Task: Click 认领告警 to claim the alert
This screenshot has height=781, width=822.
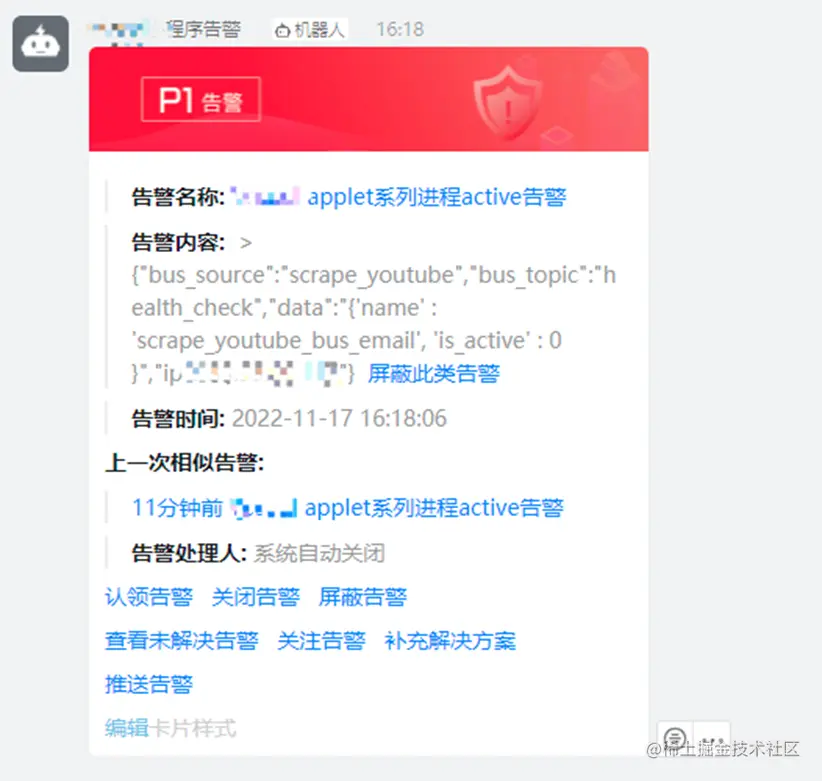Action: click(x=149, y=597)
